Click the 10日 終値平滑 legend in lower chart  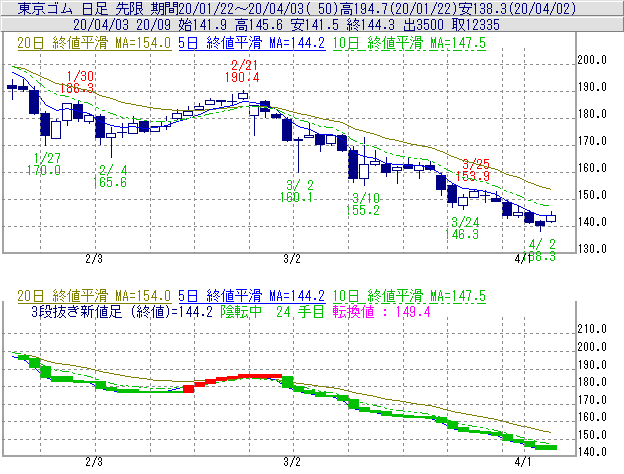pyautogui.click(x=409, y=296)
